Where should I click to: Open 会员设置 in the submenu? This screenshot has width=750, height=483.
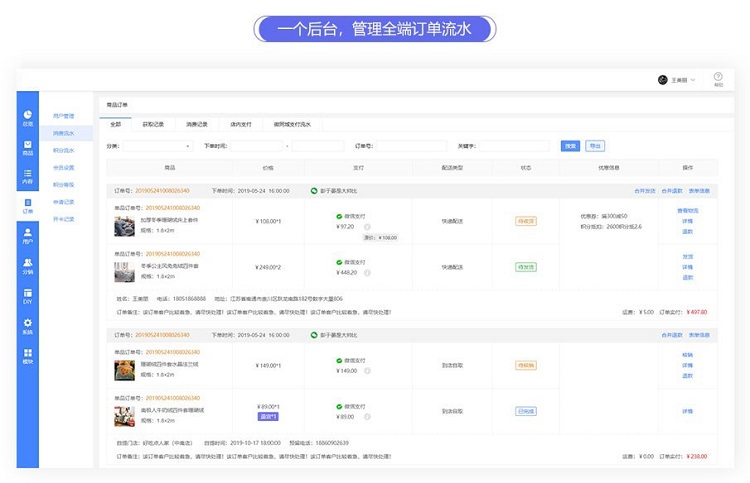64,168
